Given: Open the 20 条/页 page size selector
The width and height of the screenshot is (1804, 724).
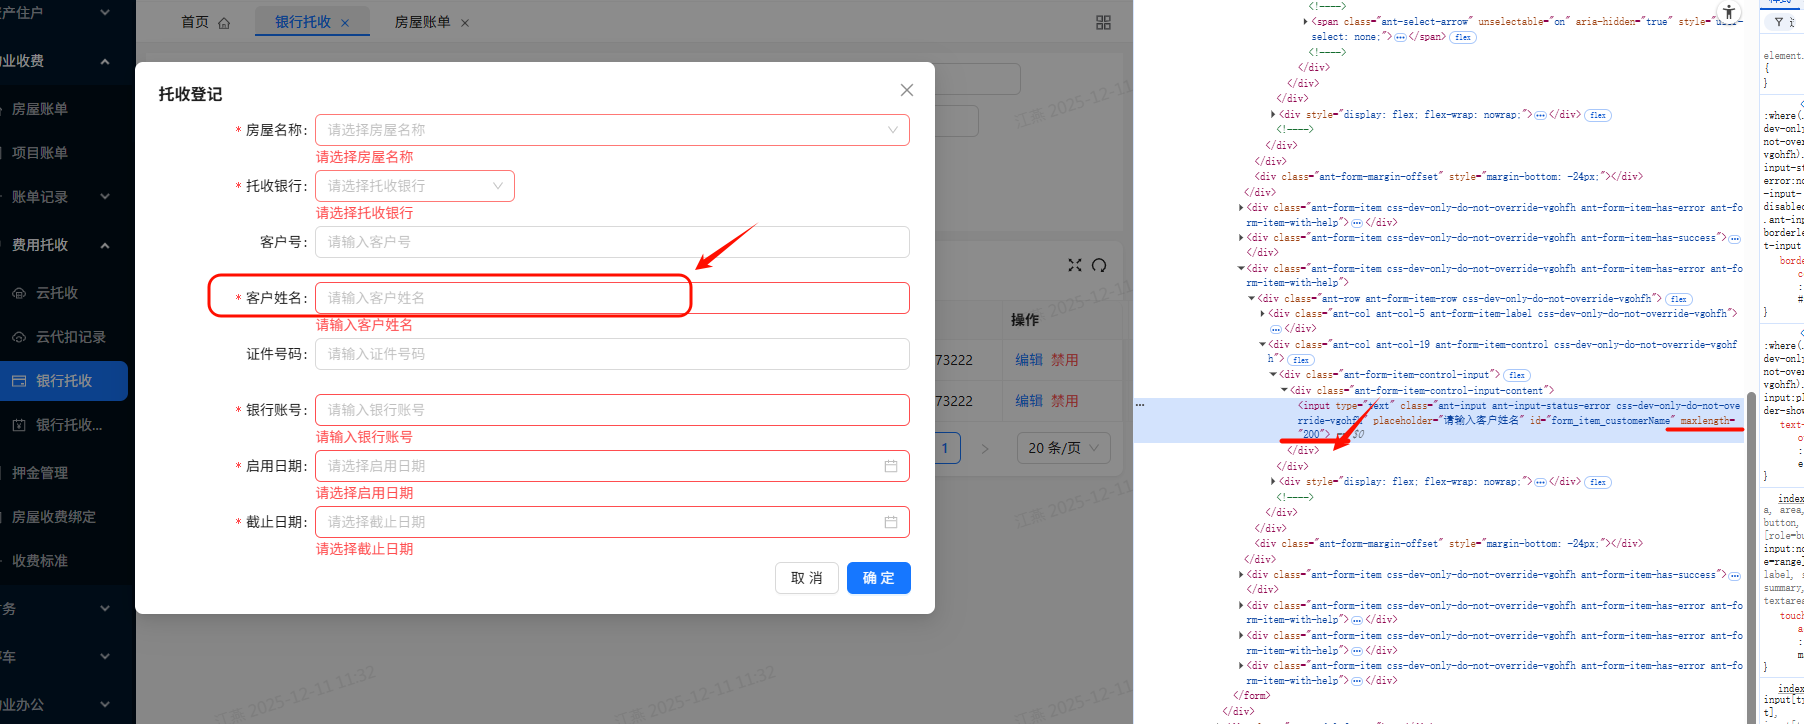Looking at the screenshot, I should point(1063,448).
